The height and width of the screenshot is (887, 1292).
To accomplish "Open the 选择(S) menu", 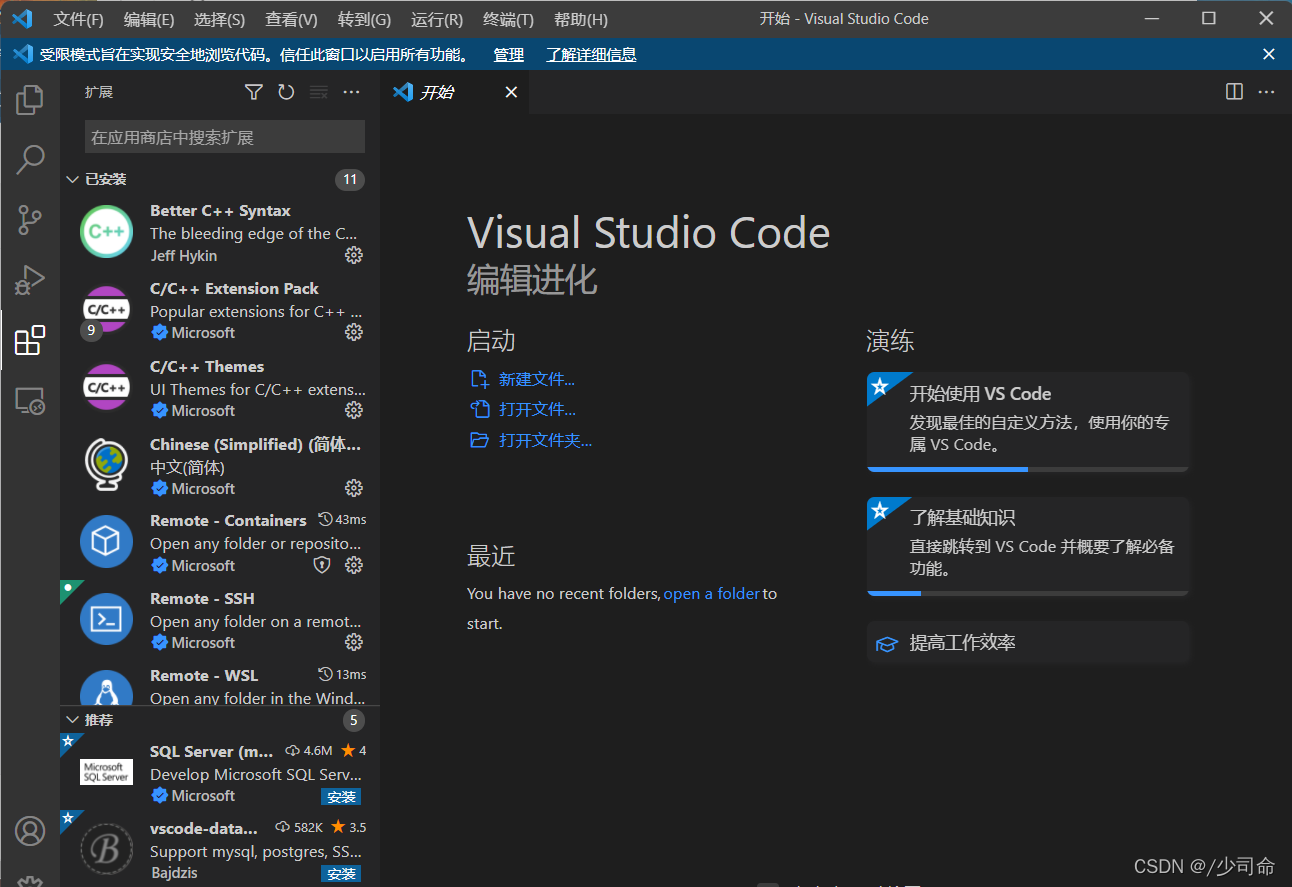I will pyautogui.click(x=219, y=19).
